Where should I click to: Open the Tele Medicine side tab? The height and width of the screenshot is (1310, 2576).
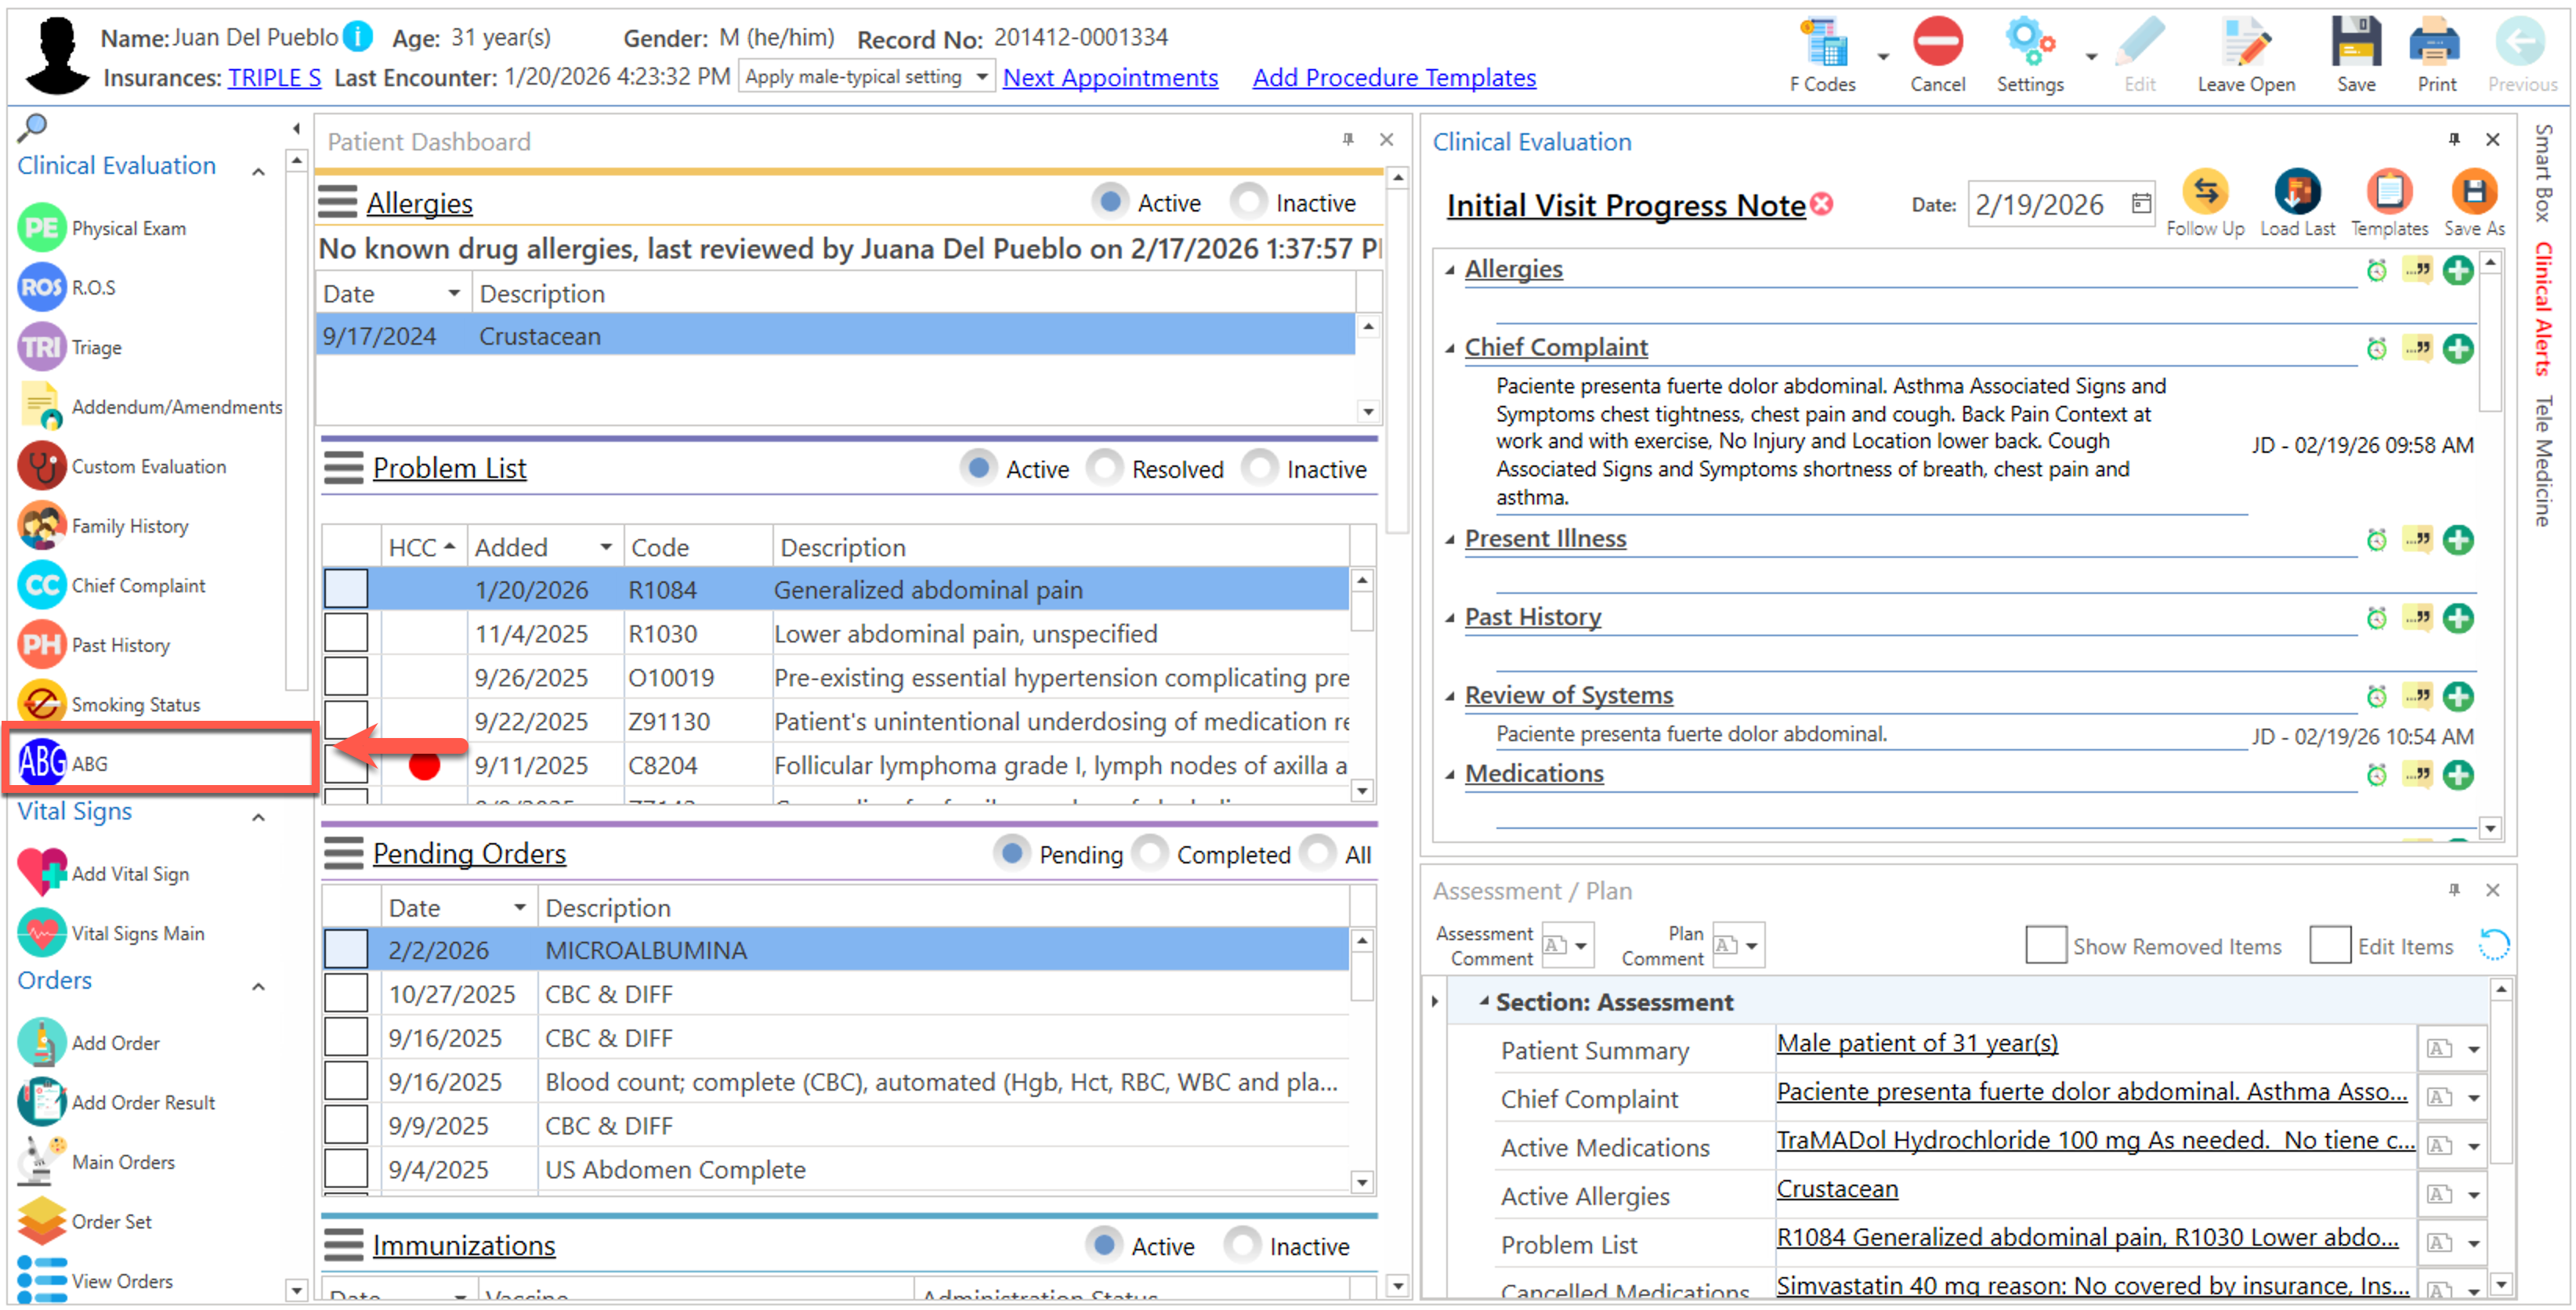pos(2543,461)
